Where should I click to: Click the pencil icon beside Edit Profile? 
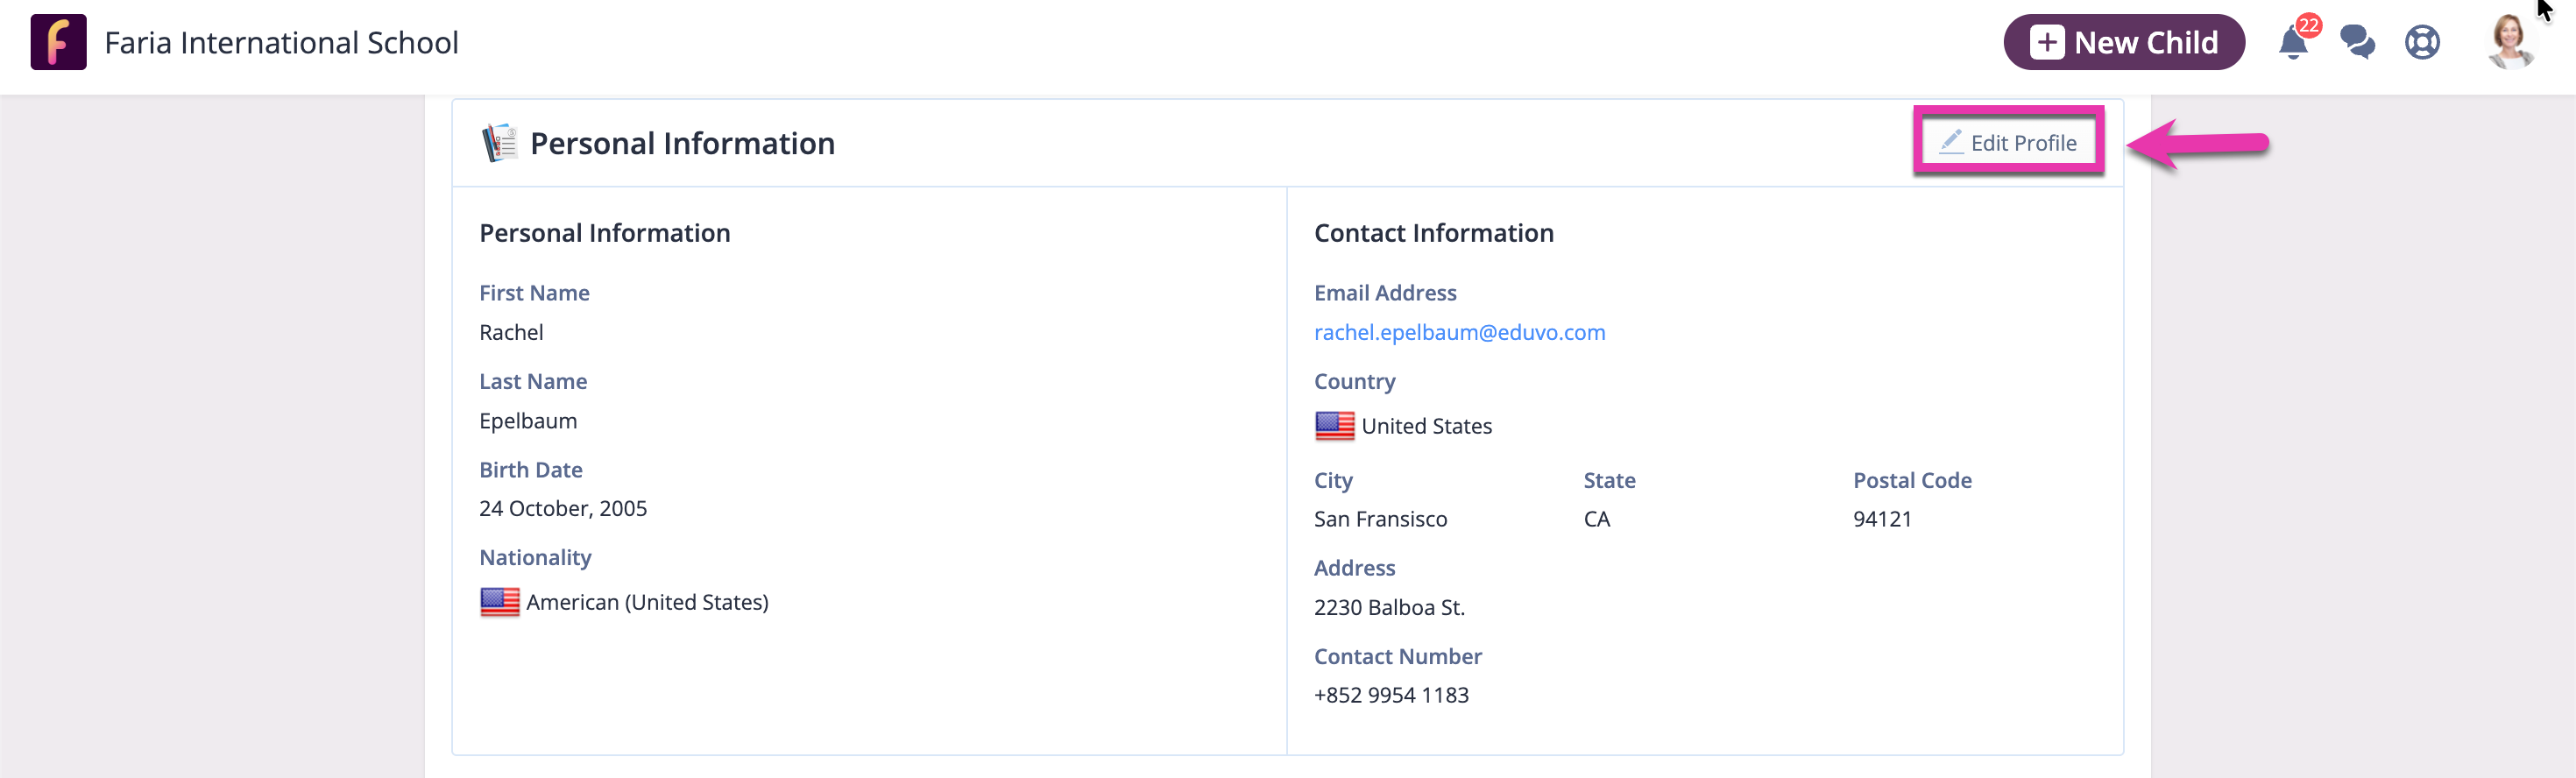(x=1950, y=142)
